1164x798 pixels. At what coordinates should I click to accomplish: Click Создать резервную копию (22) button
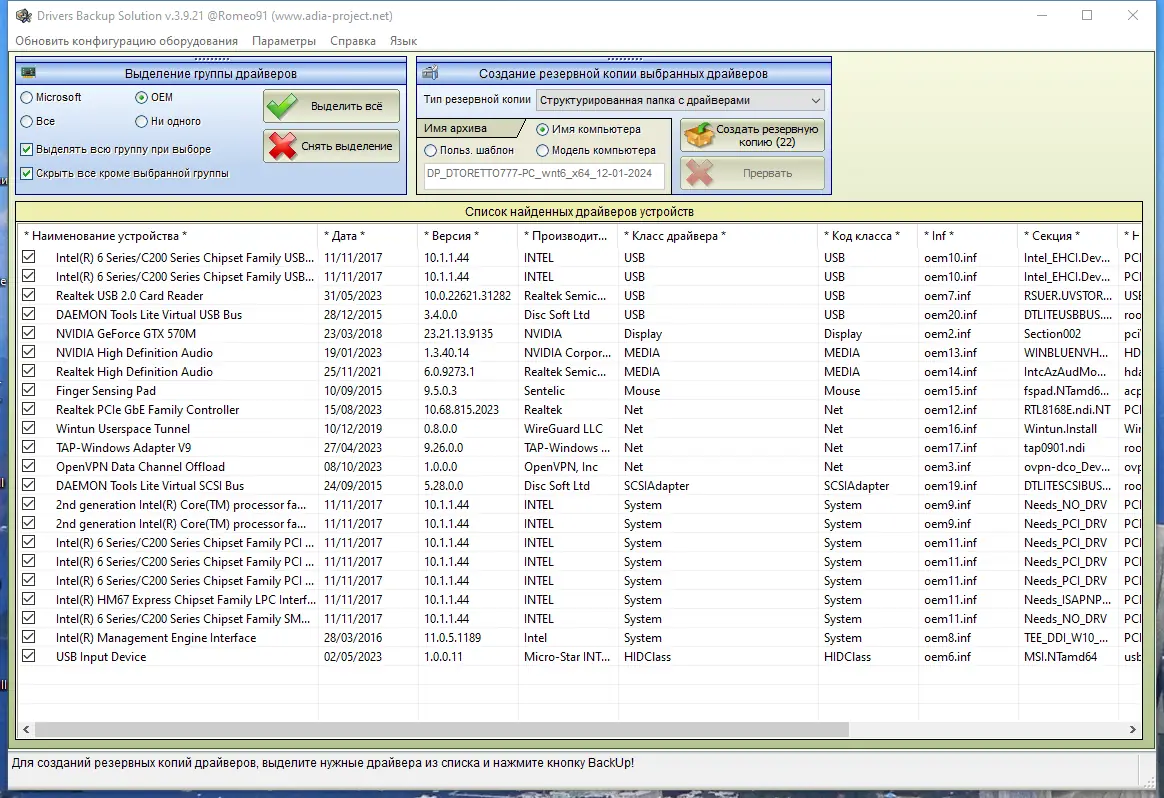tap(753, 135)
